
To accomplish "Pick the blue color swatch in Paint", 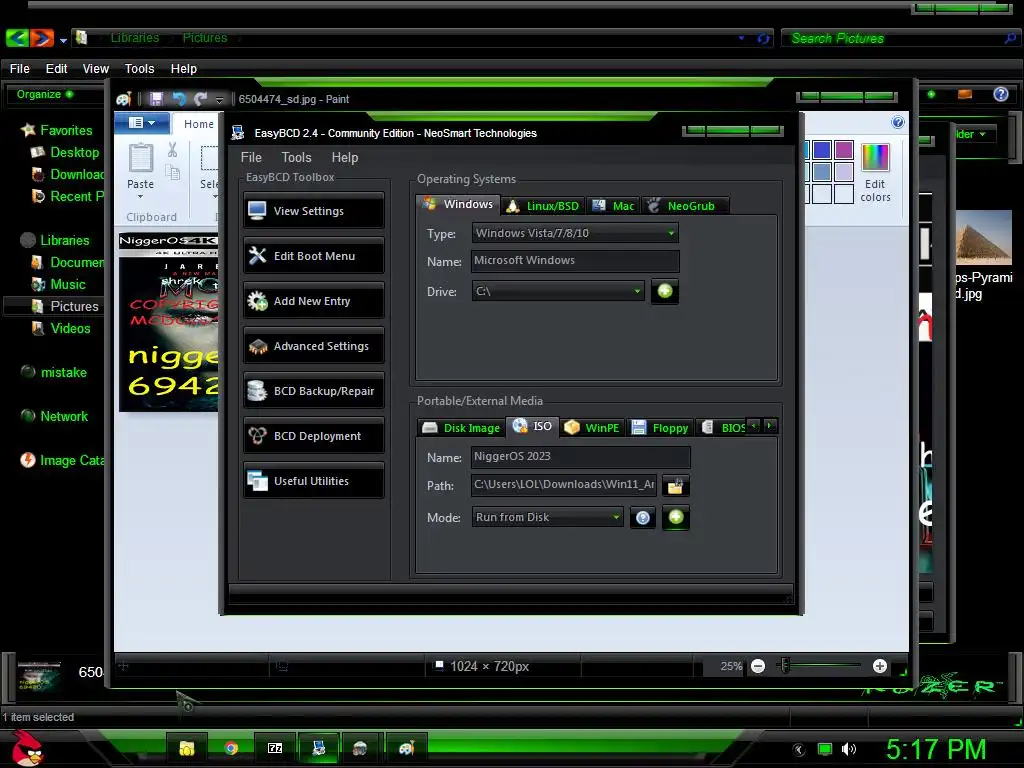I will tap(822, 150).
